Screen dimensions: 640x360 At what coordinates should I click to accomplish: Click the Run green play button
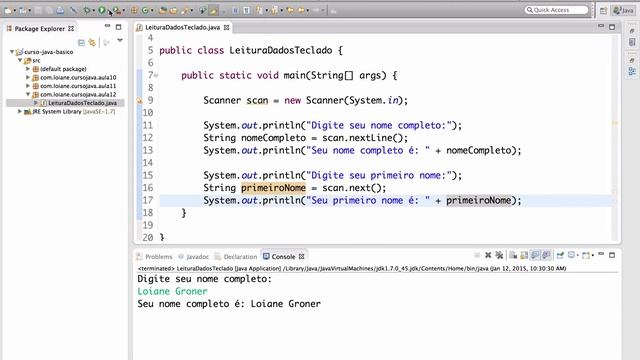(101, 10)
